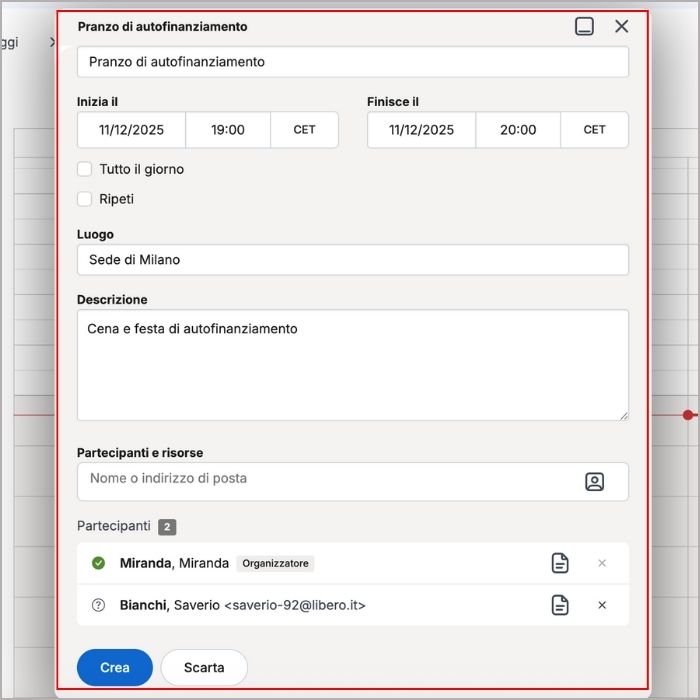Click the unknown status icon for Bianchi

[x=98, y=605]
